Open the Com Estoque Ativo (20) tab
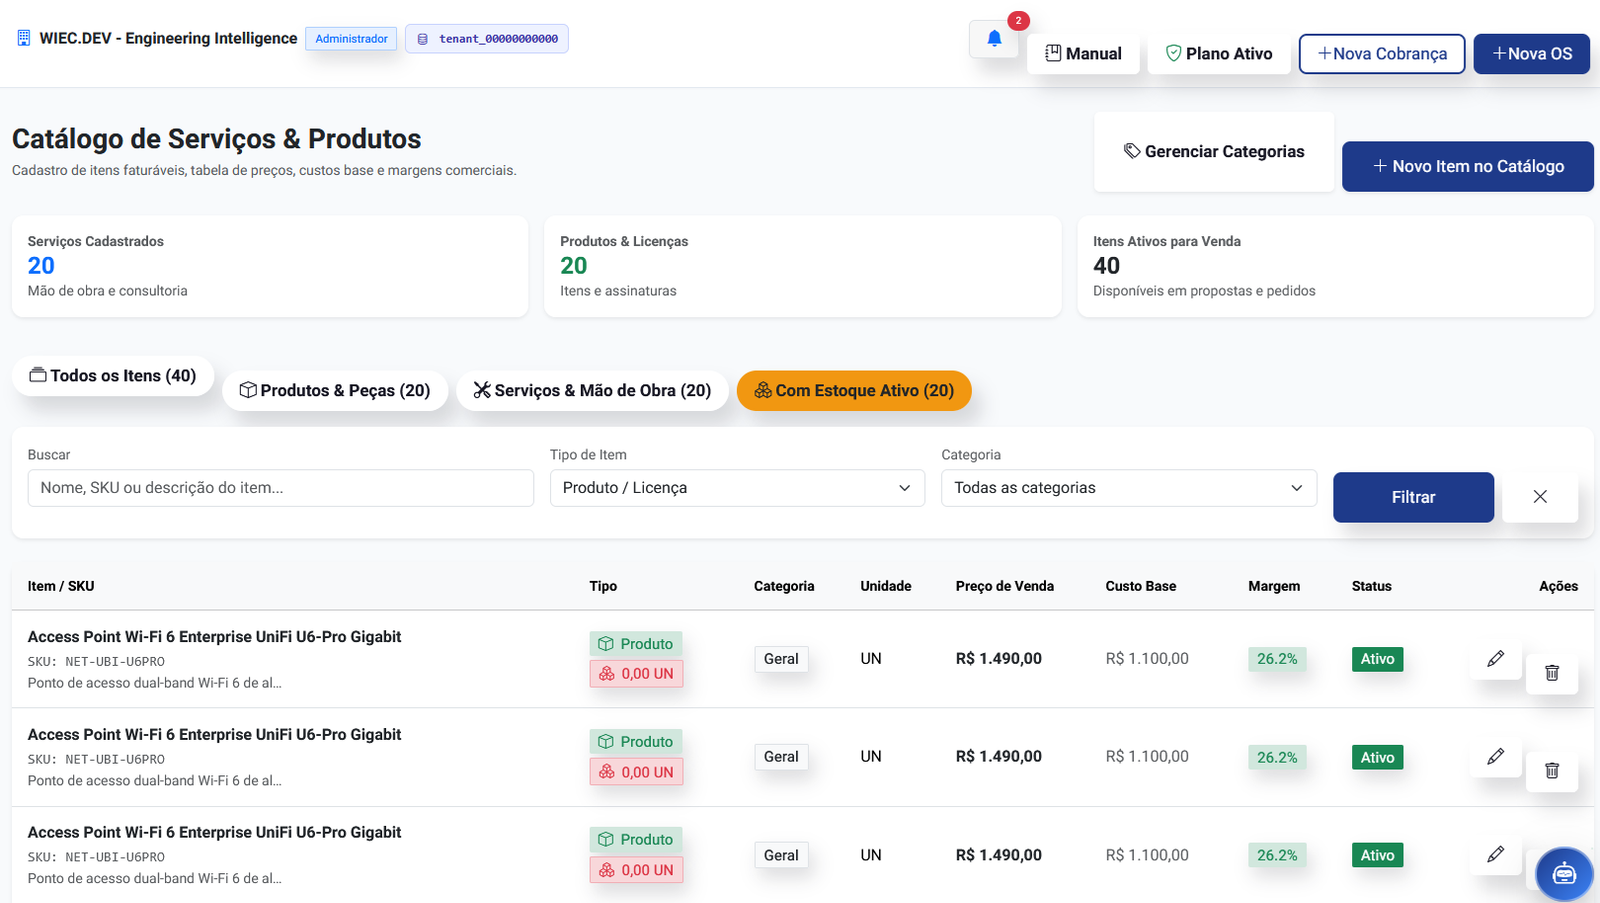 pyautogui.click(x=854, y=391)
